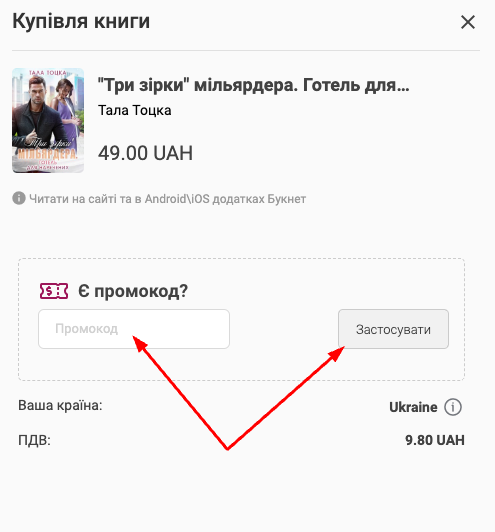Click the 49.00 UAH price
This screenshot has height=532, width=495.
[145, 153]
